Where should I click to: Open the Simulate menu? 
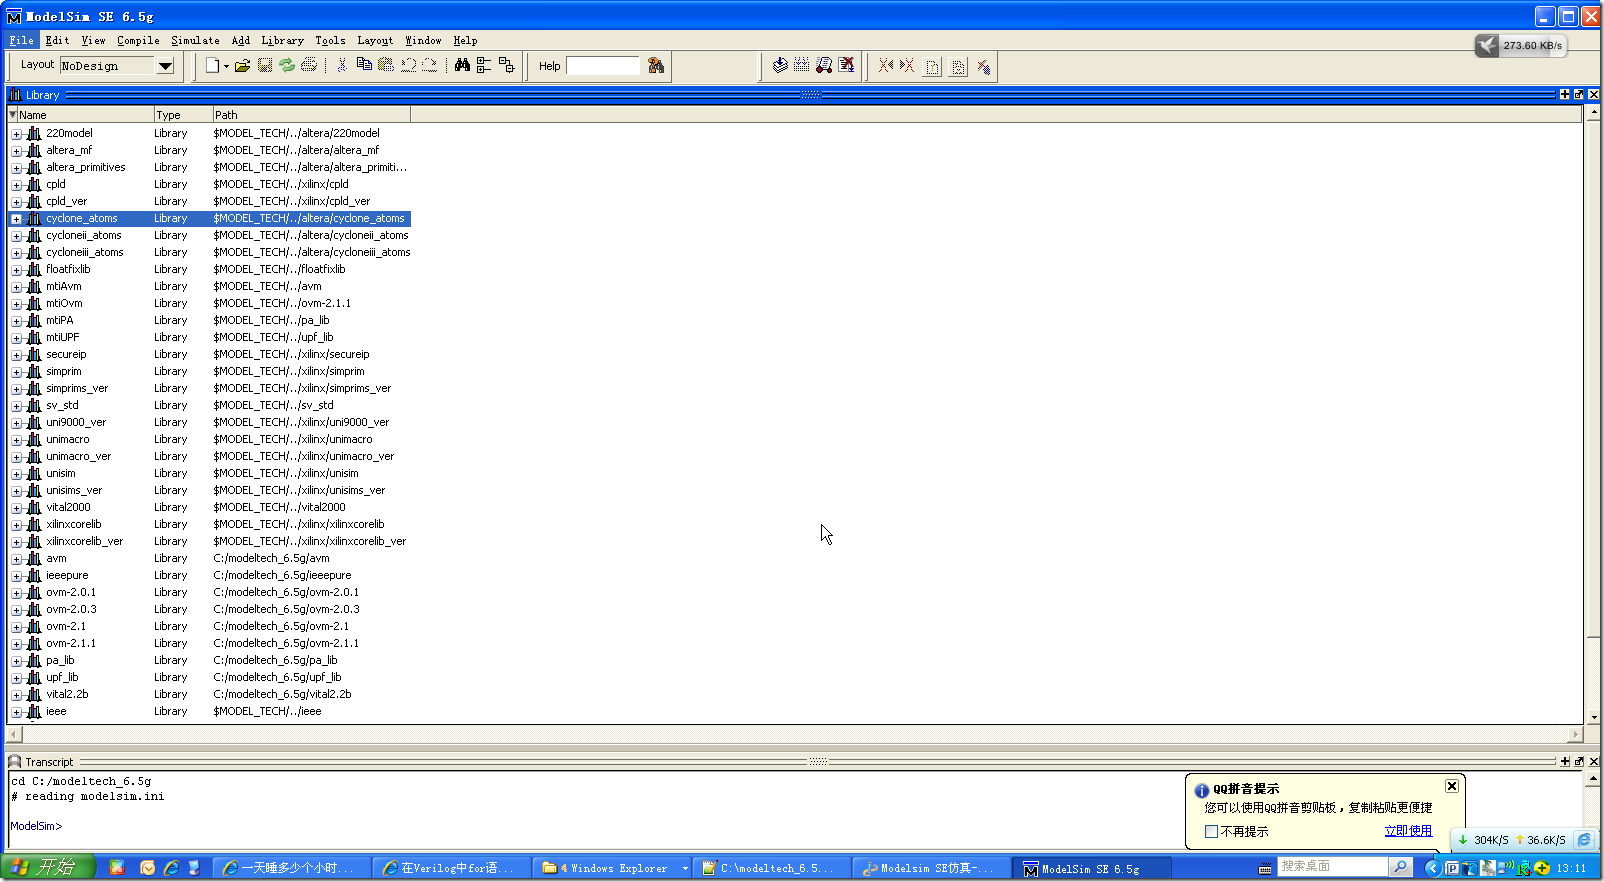tap(195, 41)
